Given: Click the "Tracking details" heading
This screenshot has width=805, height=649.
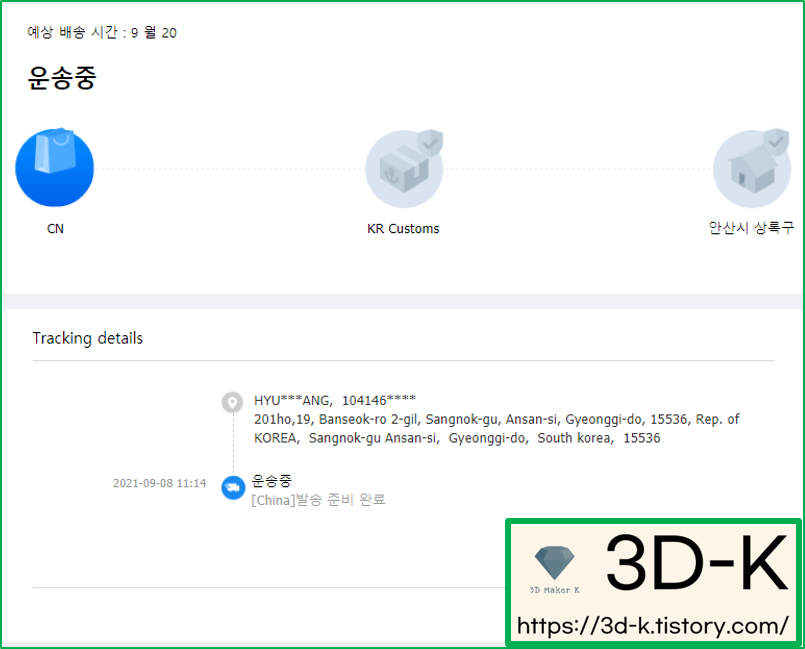Looking at the screenshot, I should 88,338.
